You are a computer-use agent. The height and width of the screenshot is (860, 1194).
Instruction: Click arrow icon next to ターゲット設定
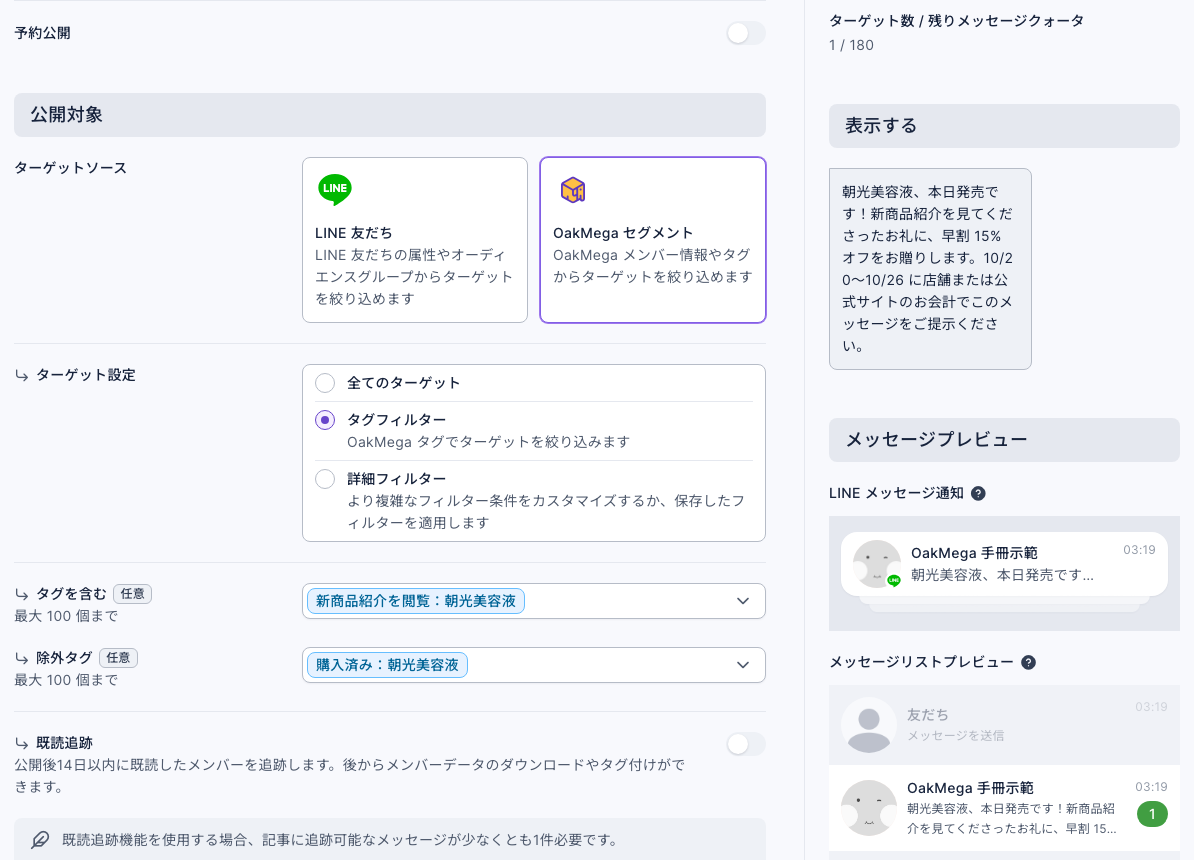tap(21, 376)
